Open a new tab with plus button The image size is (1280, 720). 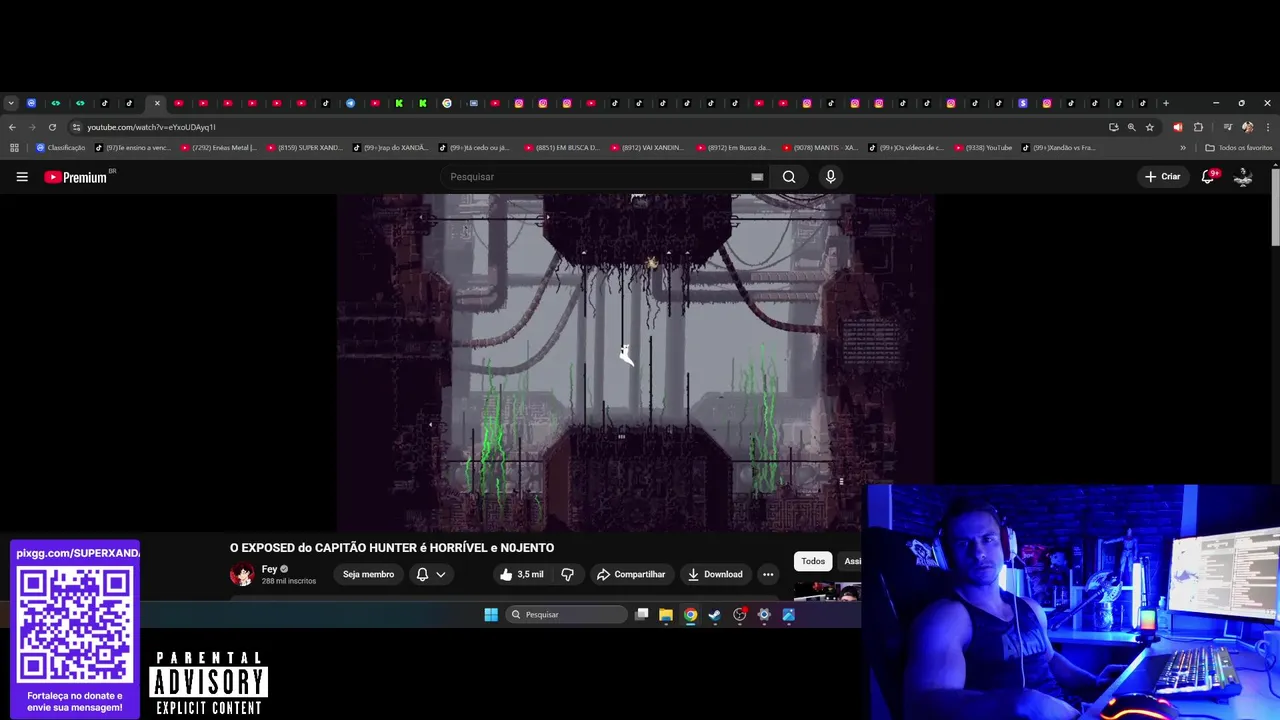click(x=1166, y=103)
